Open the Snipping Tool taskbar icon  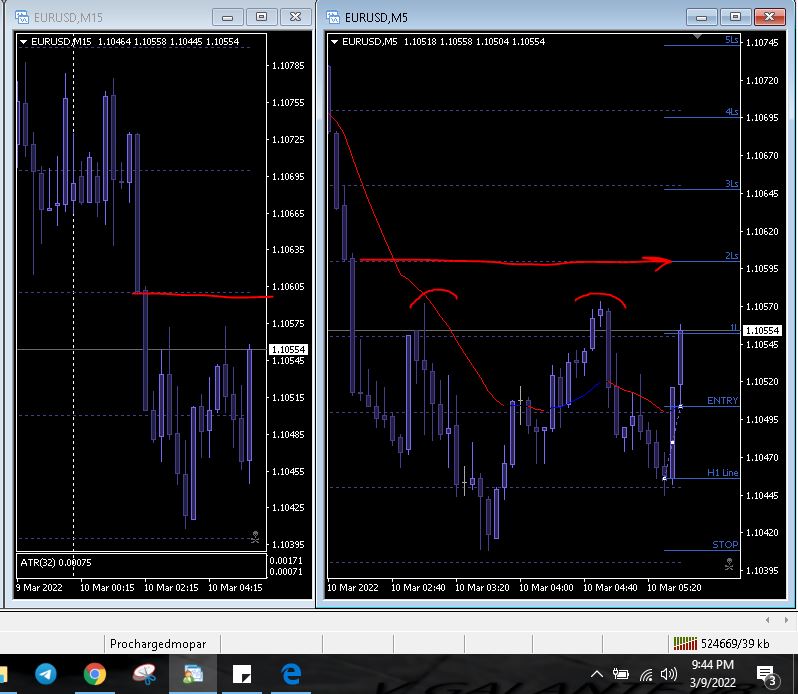(x=144, y=674)
